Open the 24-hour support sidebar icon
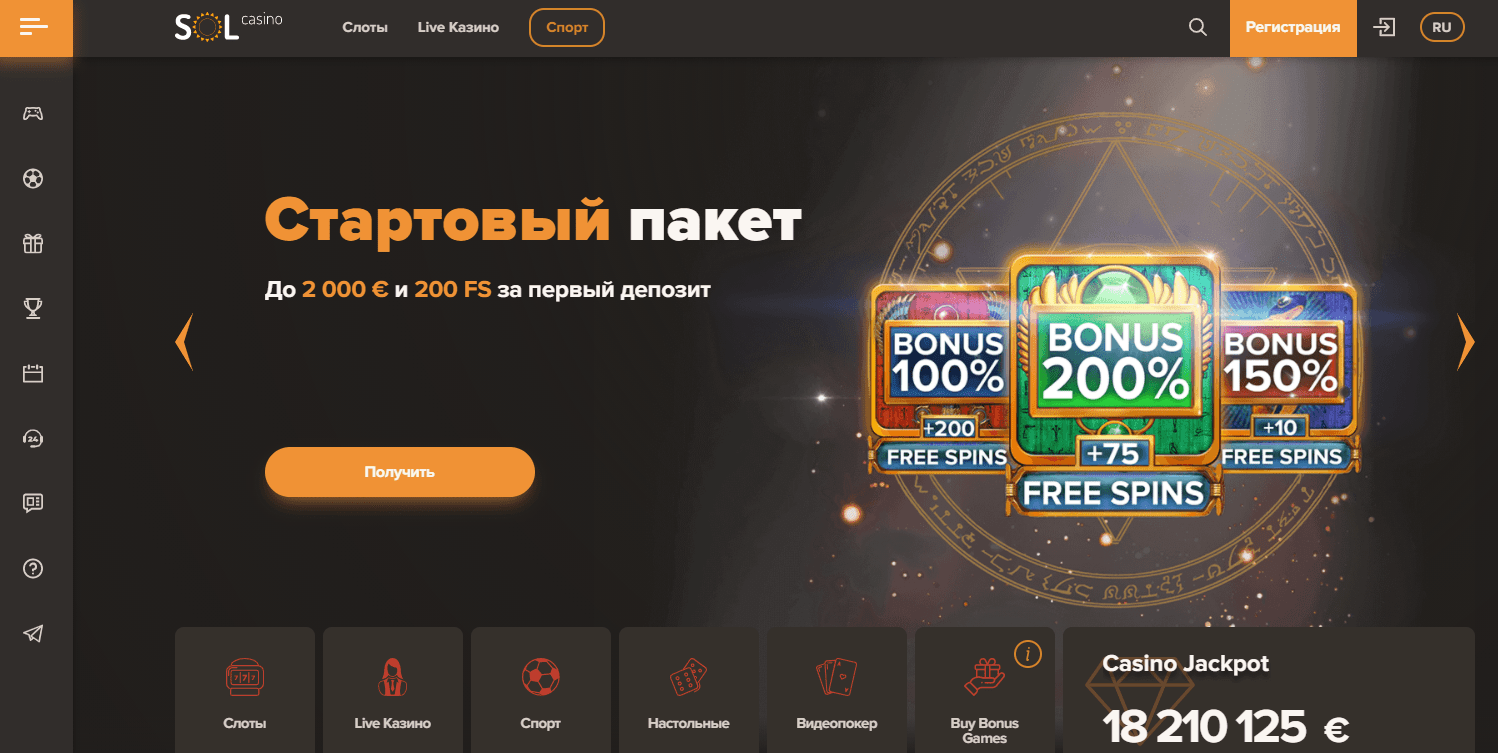The width and height of the screenshot is (1498, 753). click(33, 439)
